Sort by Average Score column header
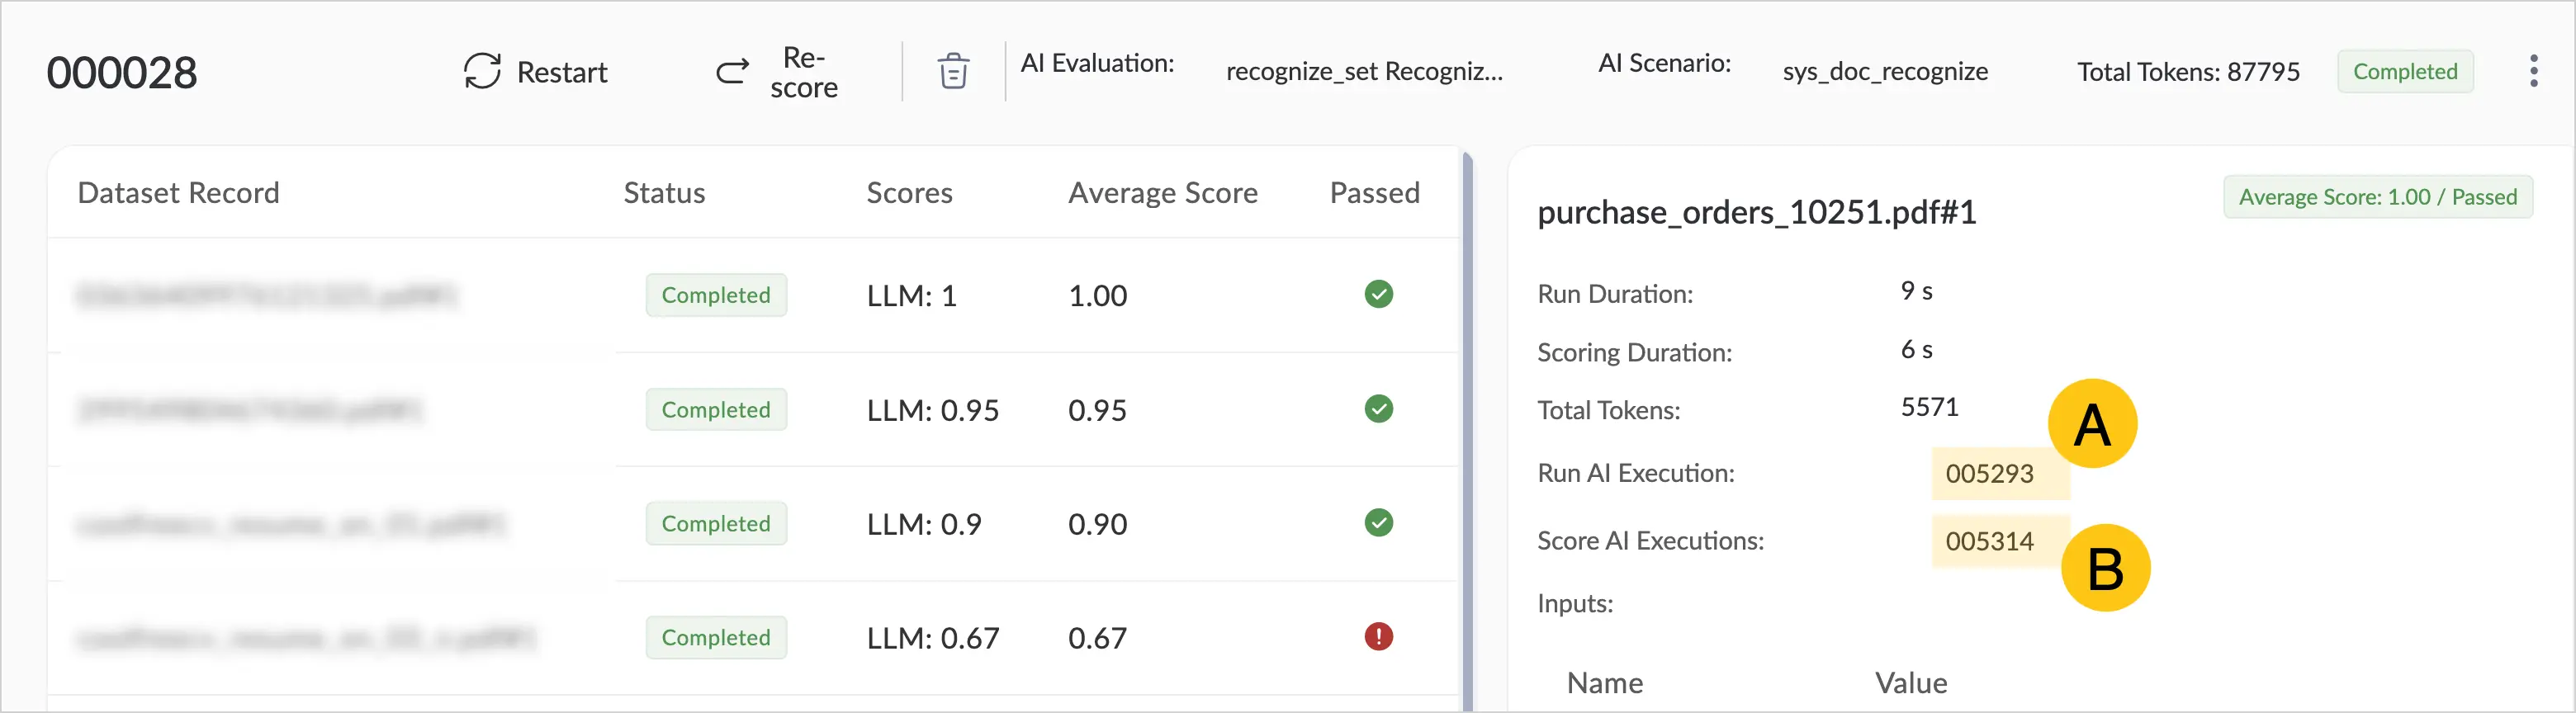This screenshot has height=713, width=2576. 1163,192
